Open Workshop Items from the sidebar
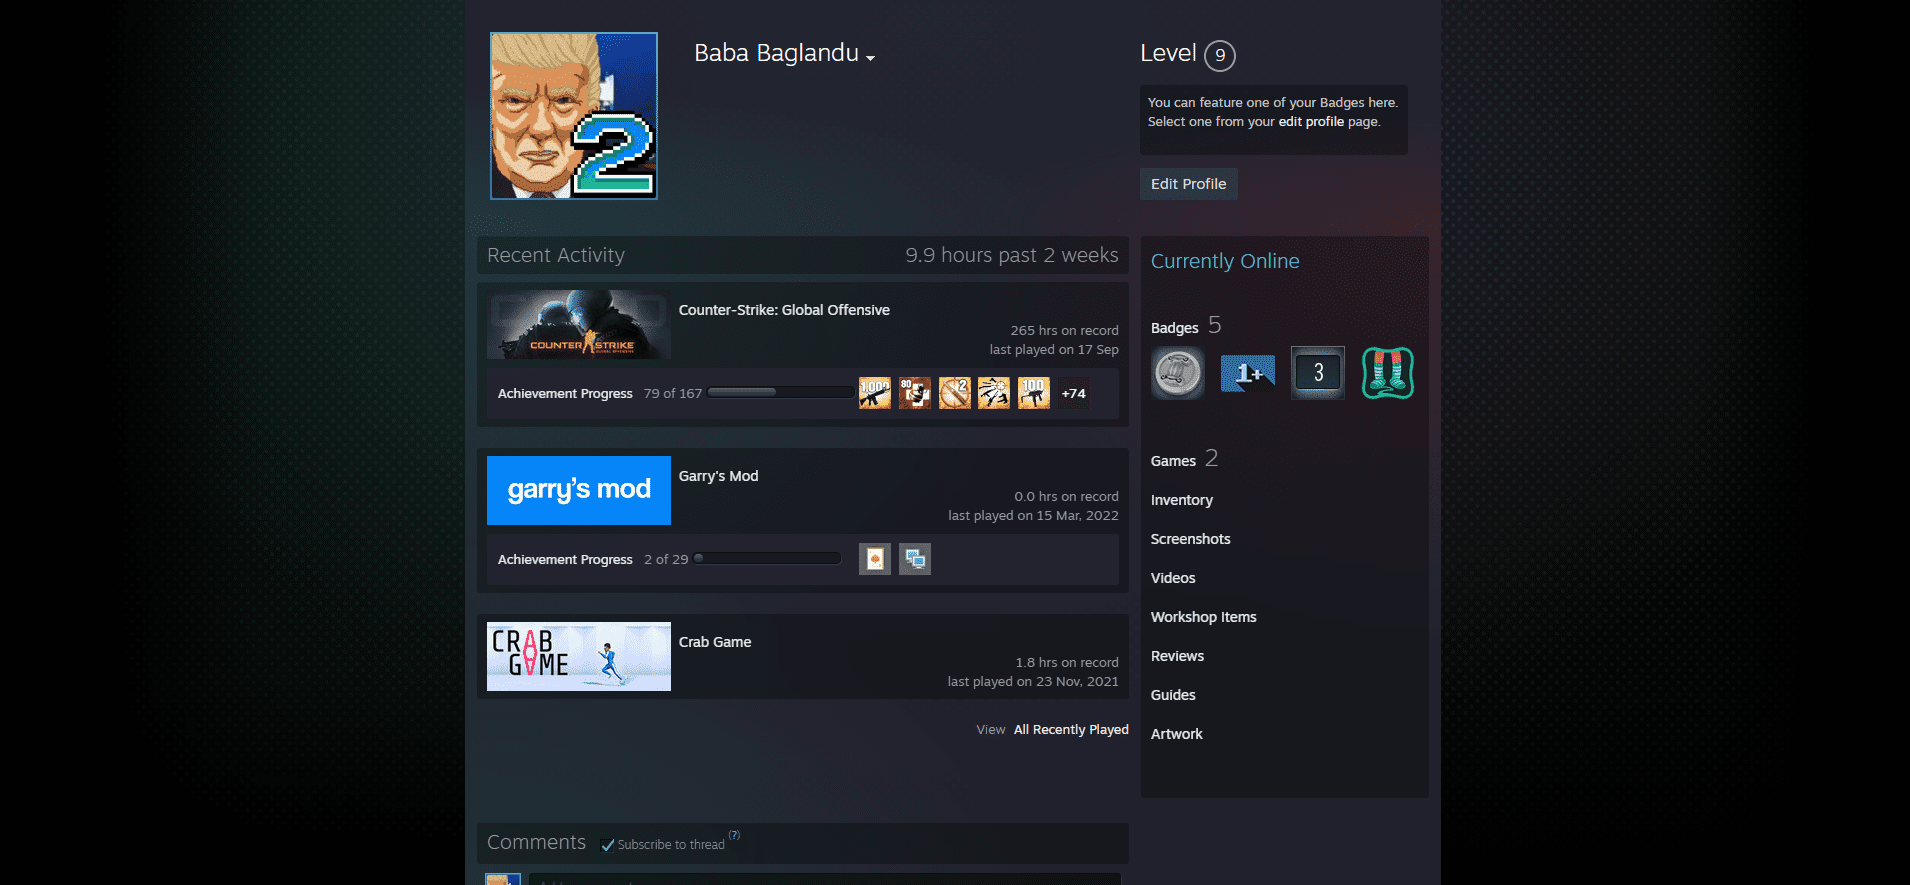The image size is (1910, 885). (1203, 617)
